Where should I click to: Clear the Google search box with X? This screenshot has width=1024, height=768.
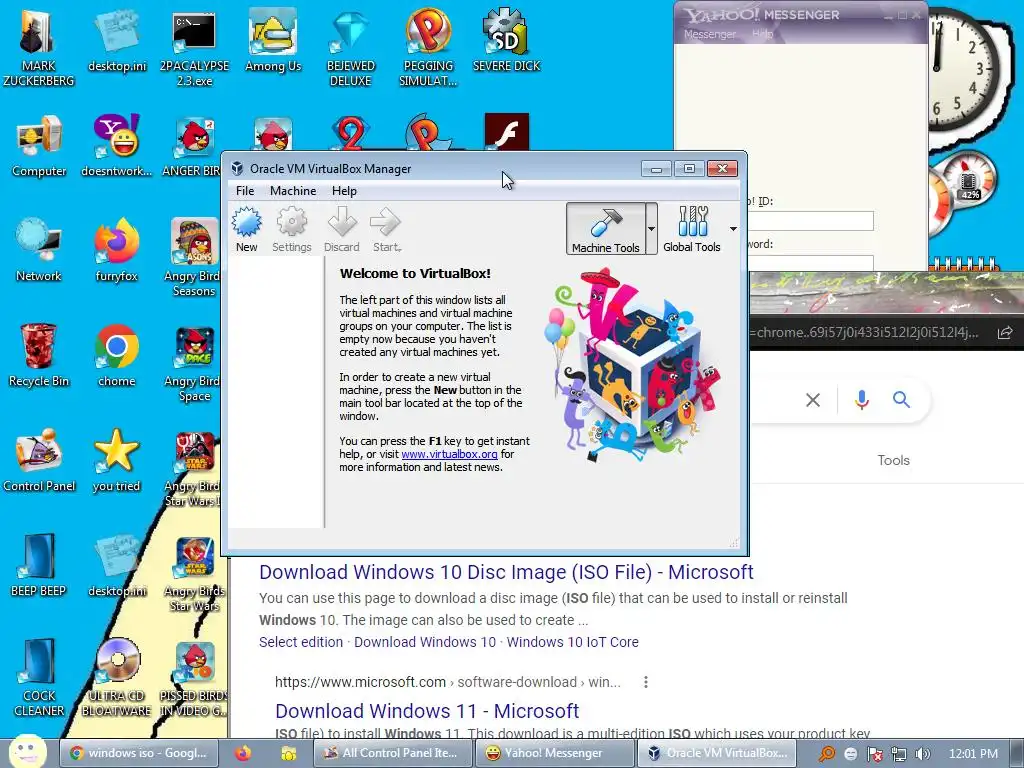813,400
